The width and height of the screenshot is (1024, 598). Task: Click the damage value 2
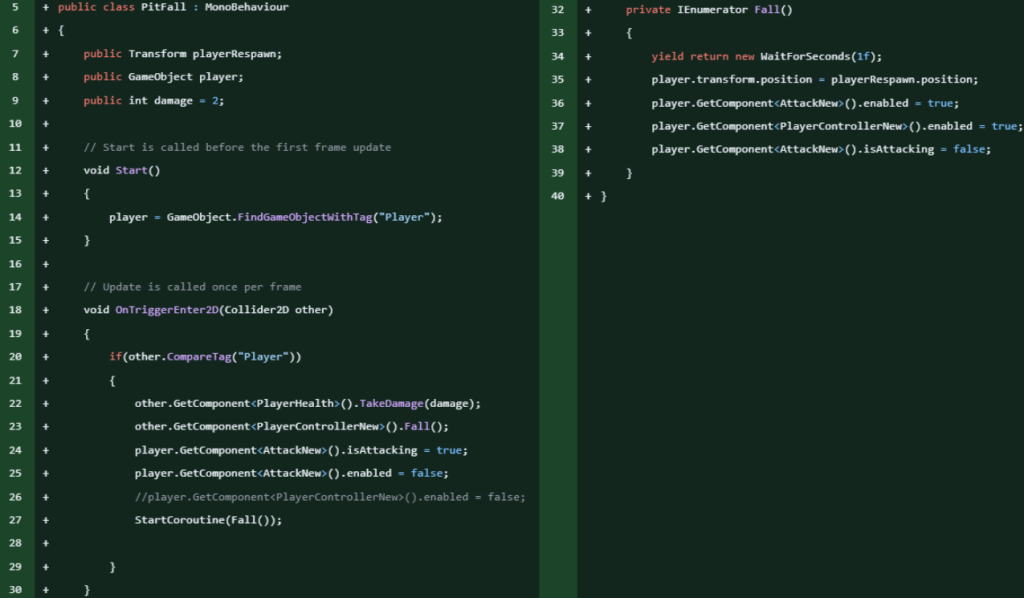(x=215, y=101)
